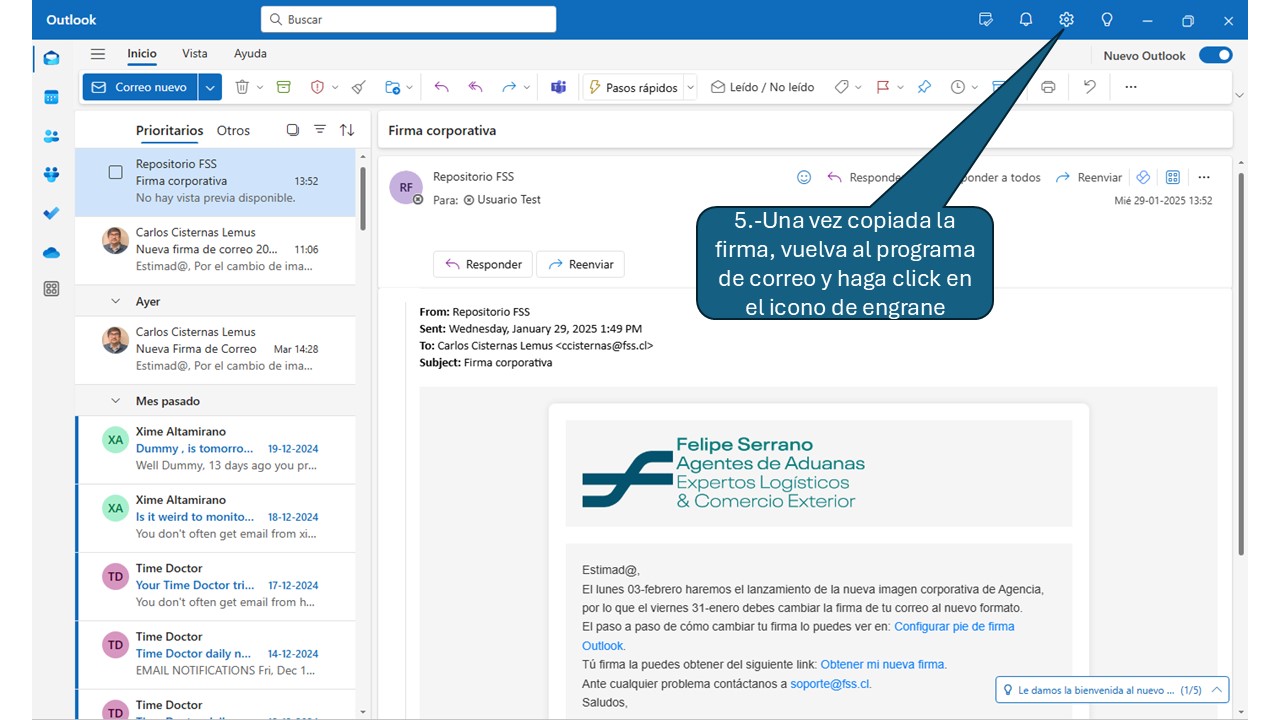Forward using toolbar forward arrow

(x=509, y=87)
